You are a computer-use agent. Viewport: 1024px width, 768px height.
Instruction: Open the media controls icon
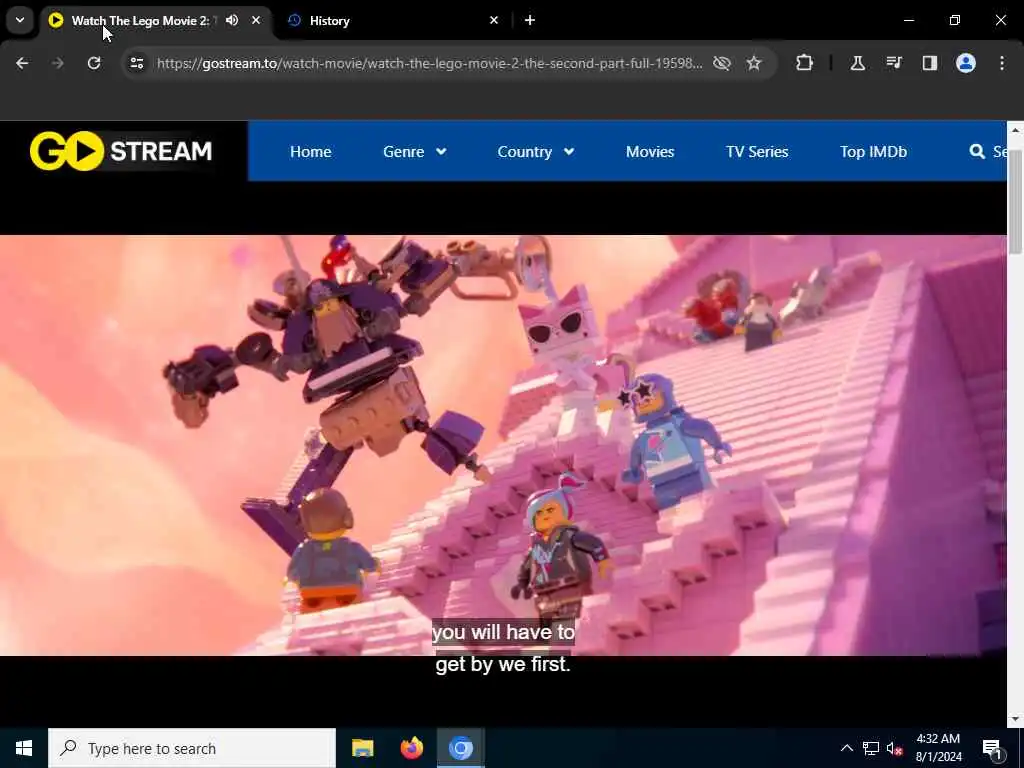coord(894,63)
